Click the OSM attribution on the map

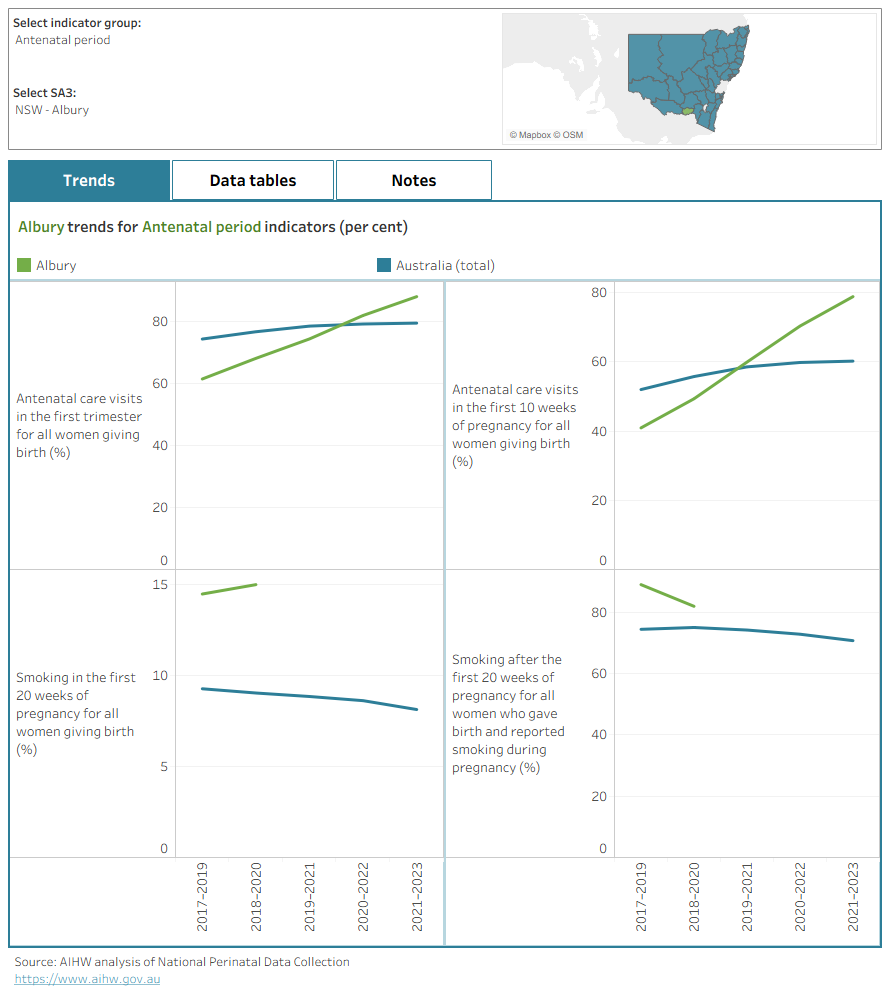pyautogui.click(x=568, y=135)
